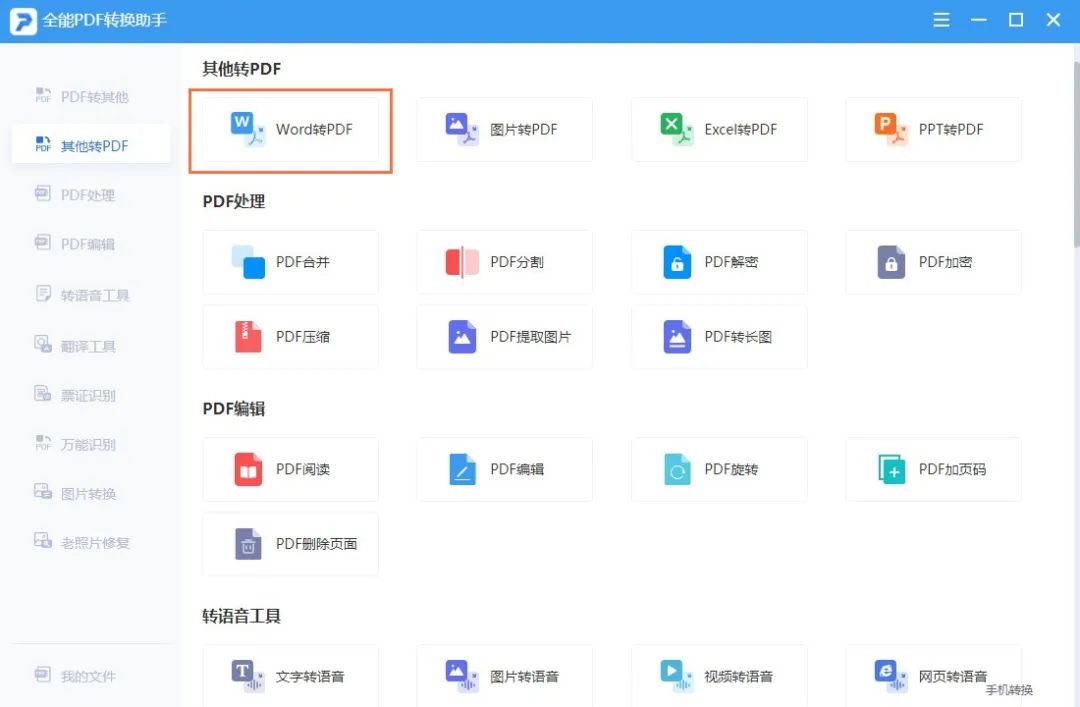
Task: Open the Excel转PDF tool icon
Action: tap(676, 130)
